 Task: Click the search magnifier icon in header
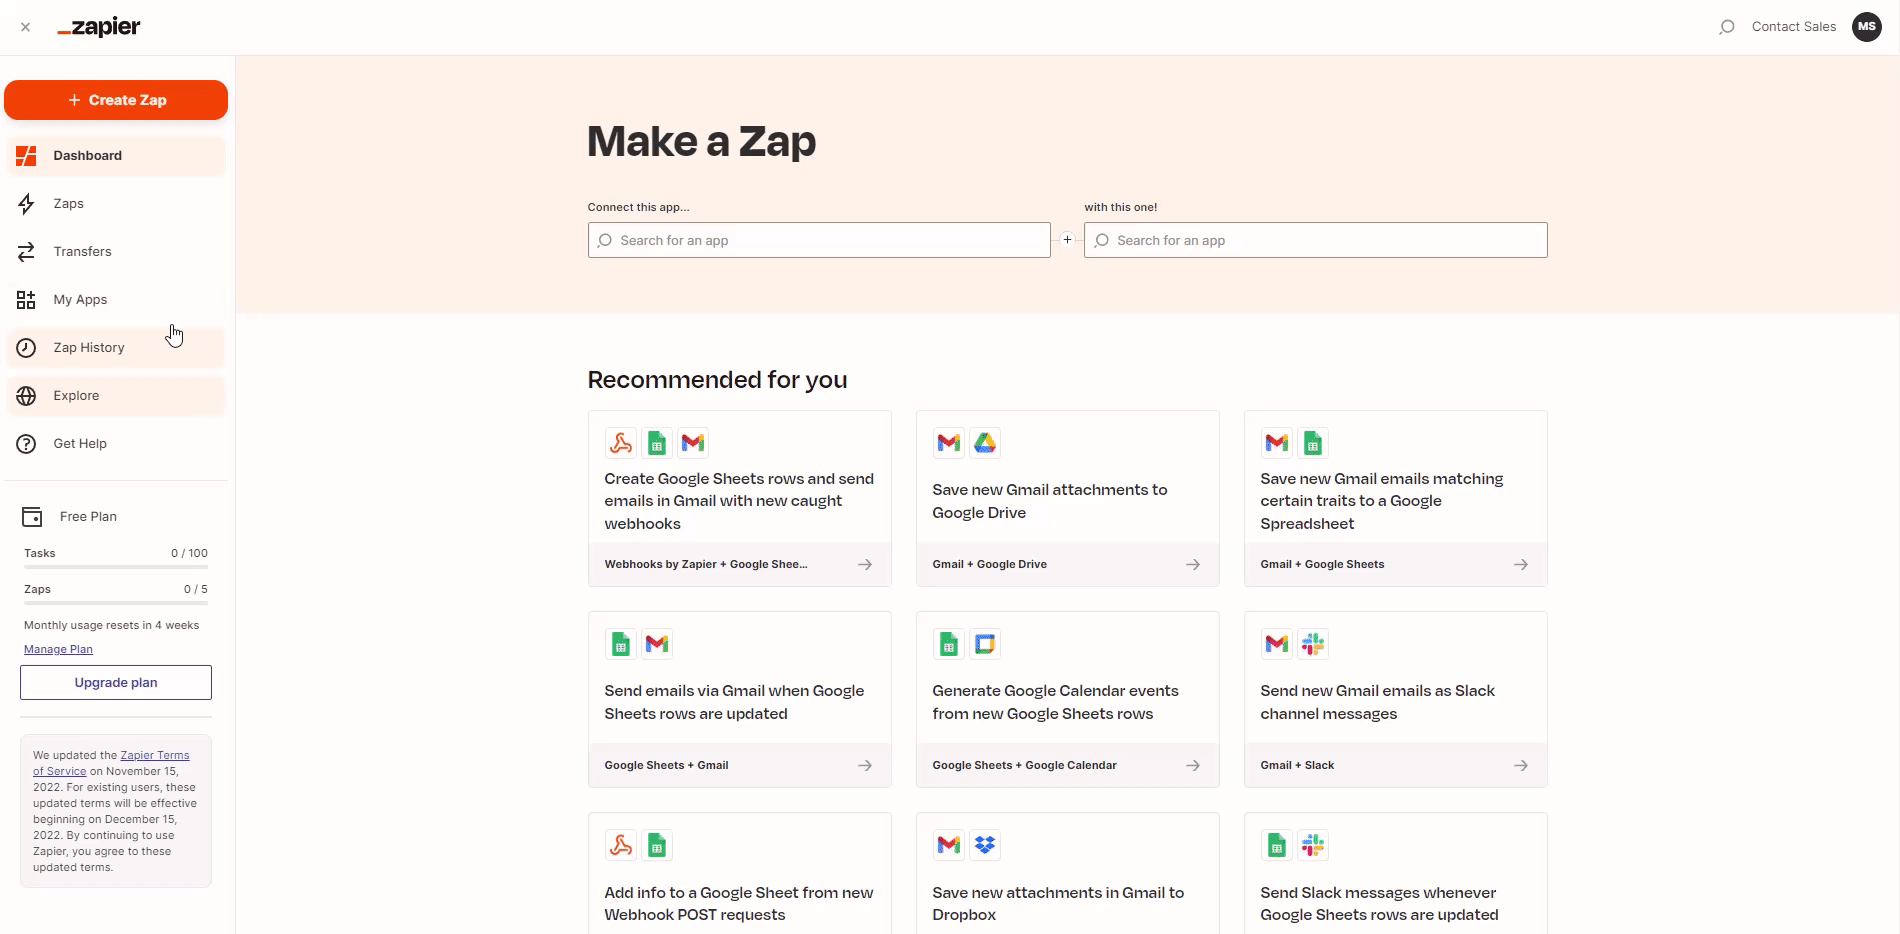[x=1726, y=27]
